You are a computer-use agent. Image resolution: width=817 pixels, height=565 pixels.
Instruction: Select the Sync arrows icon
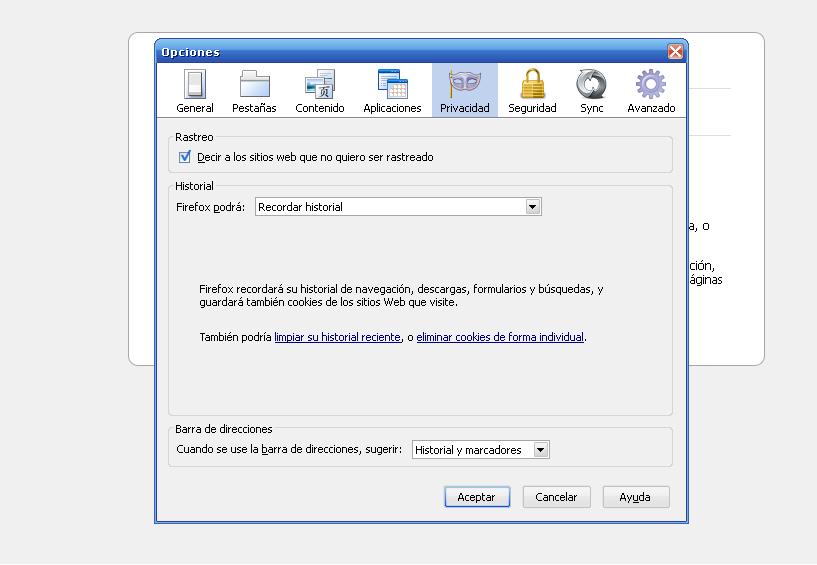pos(591,84)
